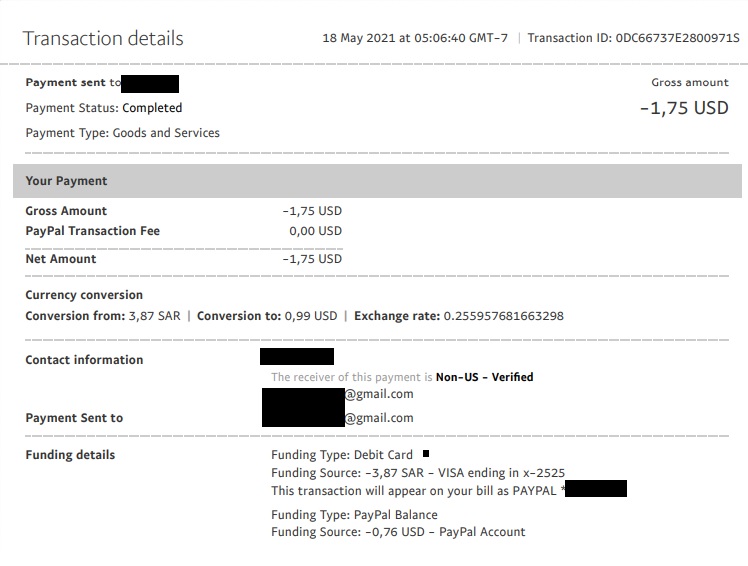The width and height of the screenshot is (748, 566).
Task: Click the Exchange rate value 0.255957681663298
Action: [503, 316]
